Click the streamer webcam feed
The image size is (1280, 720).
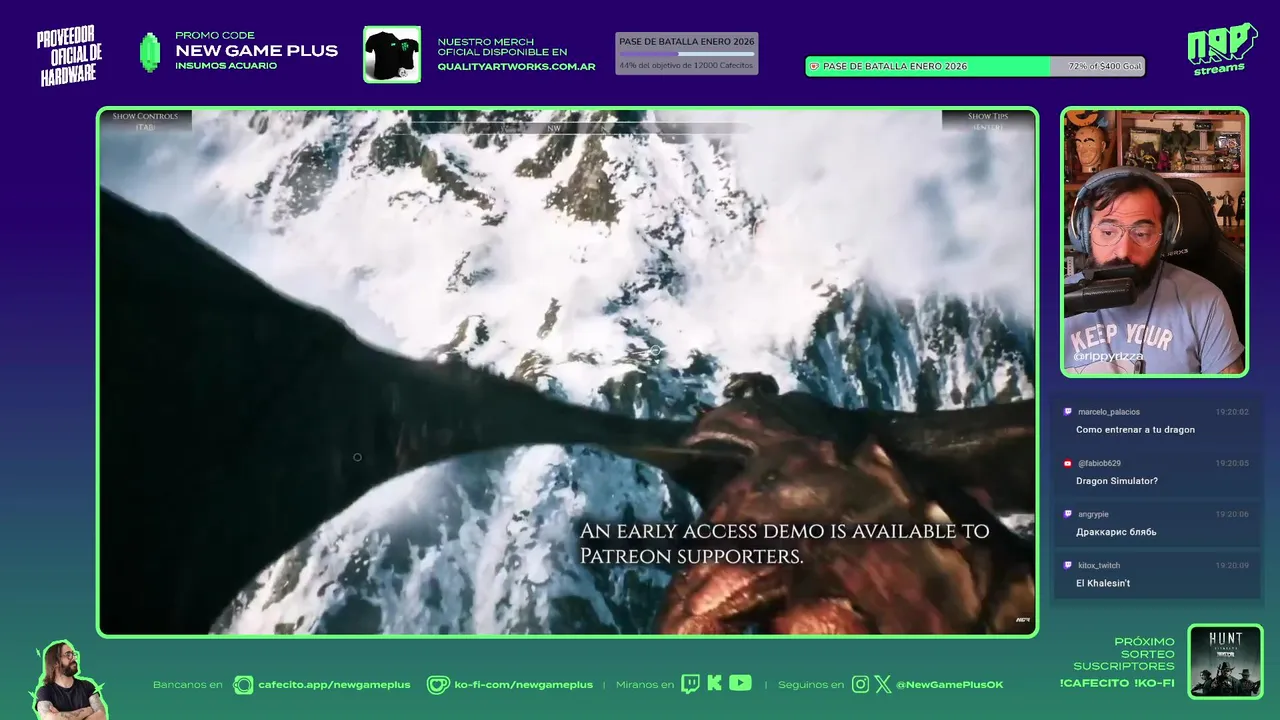[x=1154, y=242]
